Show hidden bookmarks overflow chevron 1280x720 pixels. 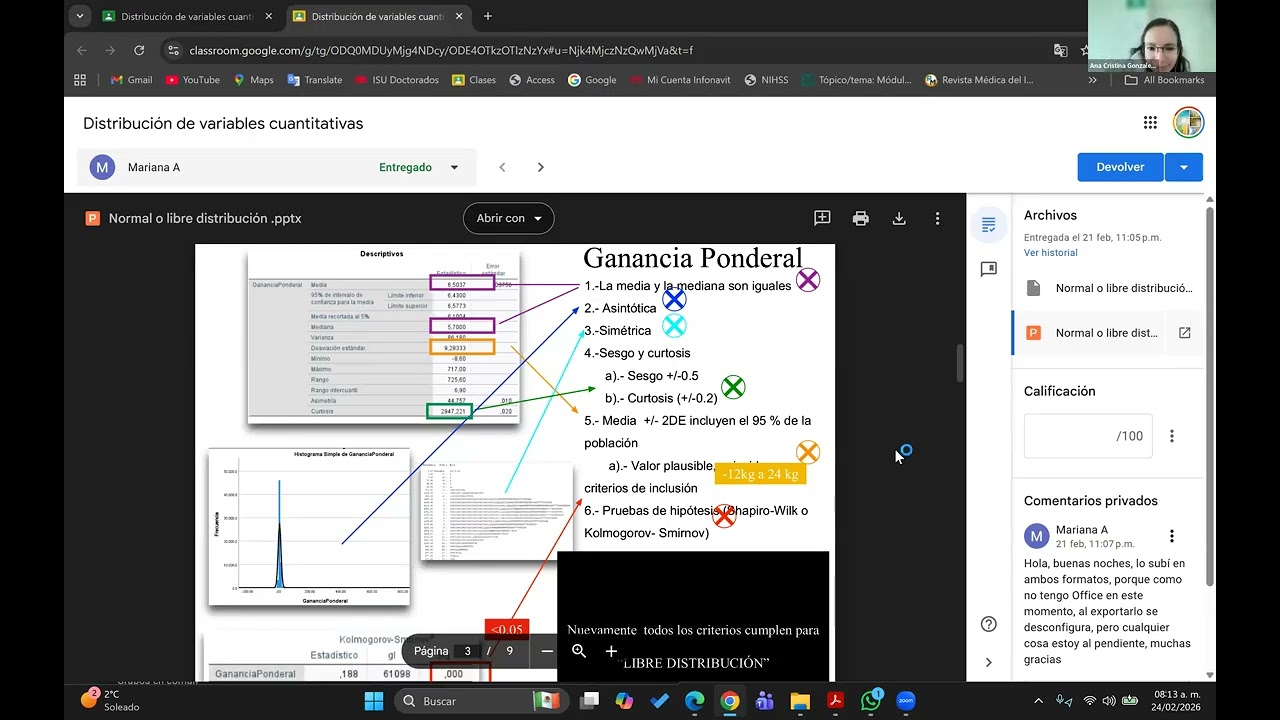[1092, 80]
